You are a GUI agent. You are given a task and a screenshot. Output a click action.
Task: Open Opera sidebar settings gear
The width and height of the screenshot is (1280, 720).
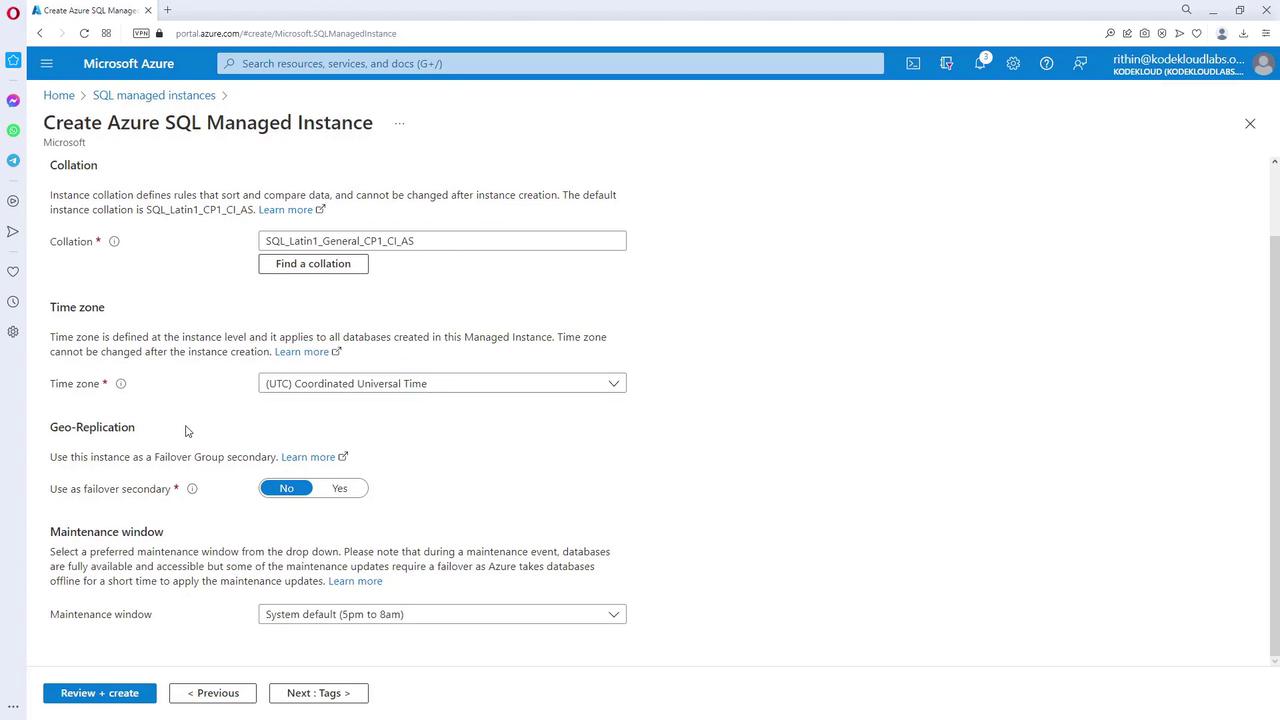13,332
